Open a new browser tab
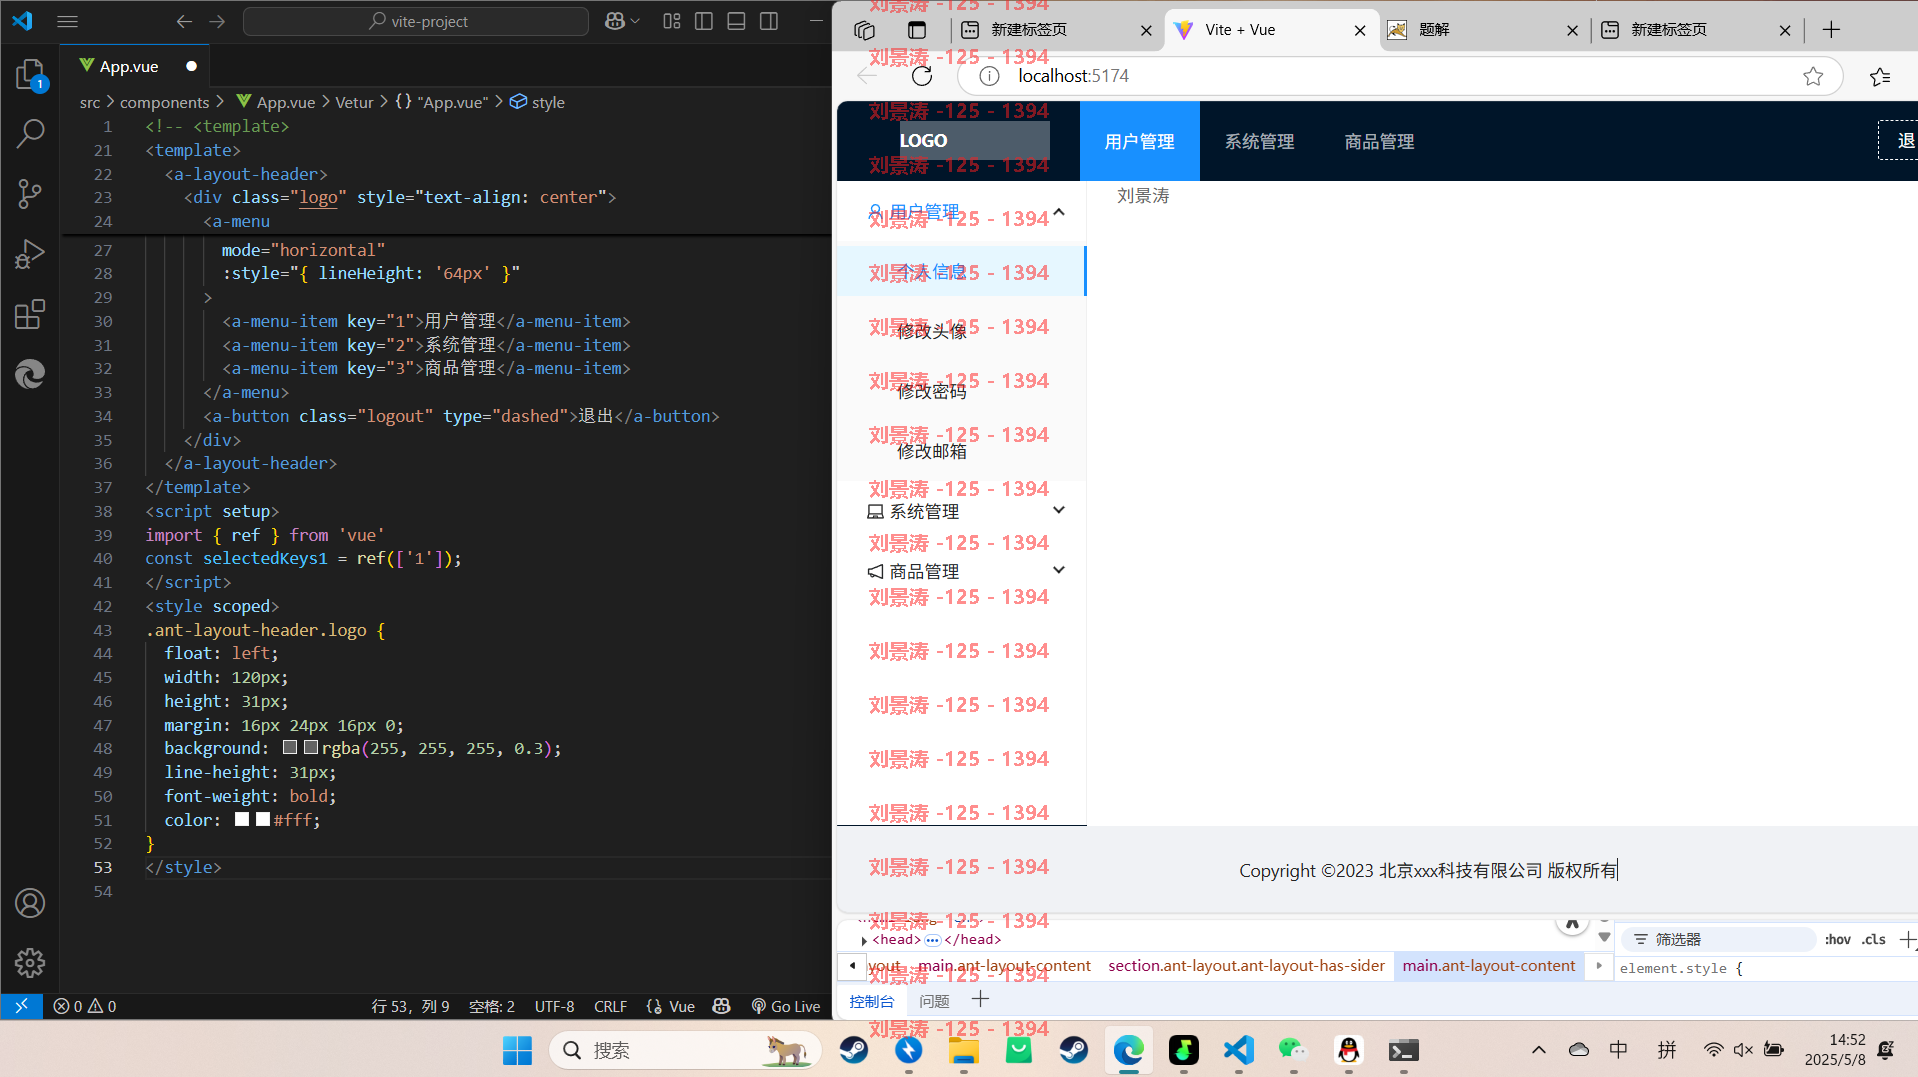This screenshot has height=1077, width=1918. [1831, 30]
